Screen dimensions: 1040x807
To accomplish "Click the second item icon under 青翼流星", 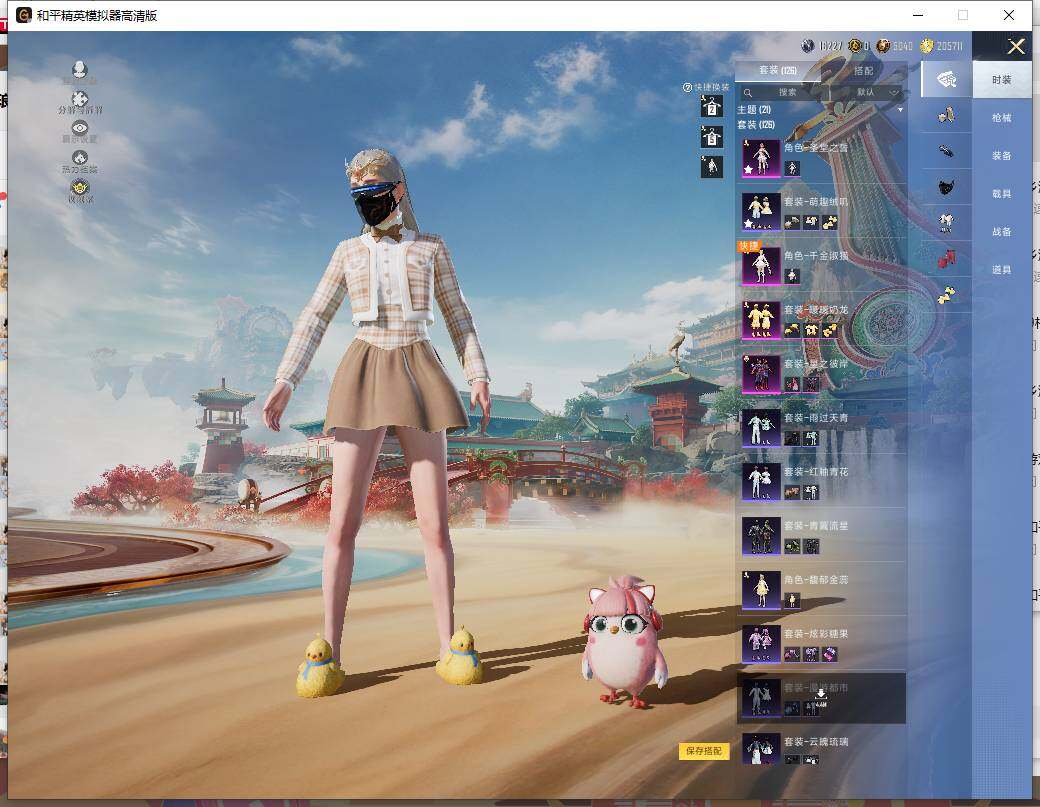I will 811,546.
